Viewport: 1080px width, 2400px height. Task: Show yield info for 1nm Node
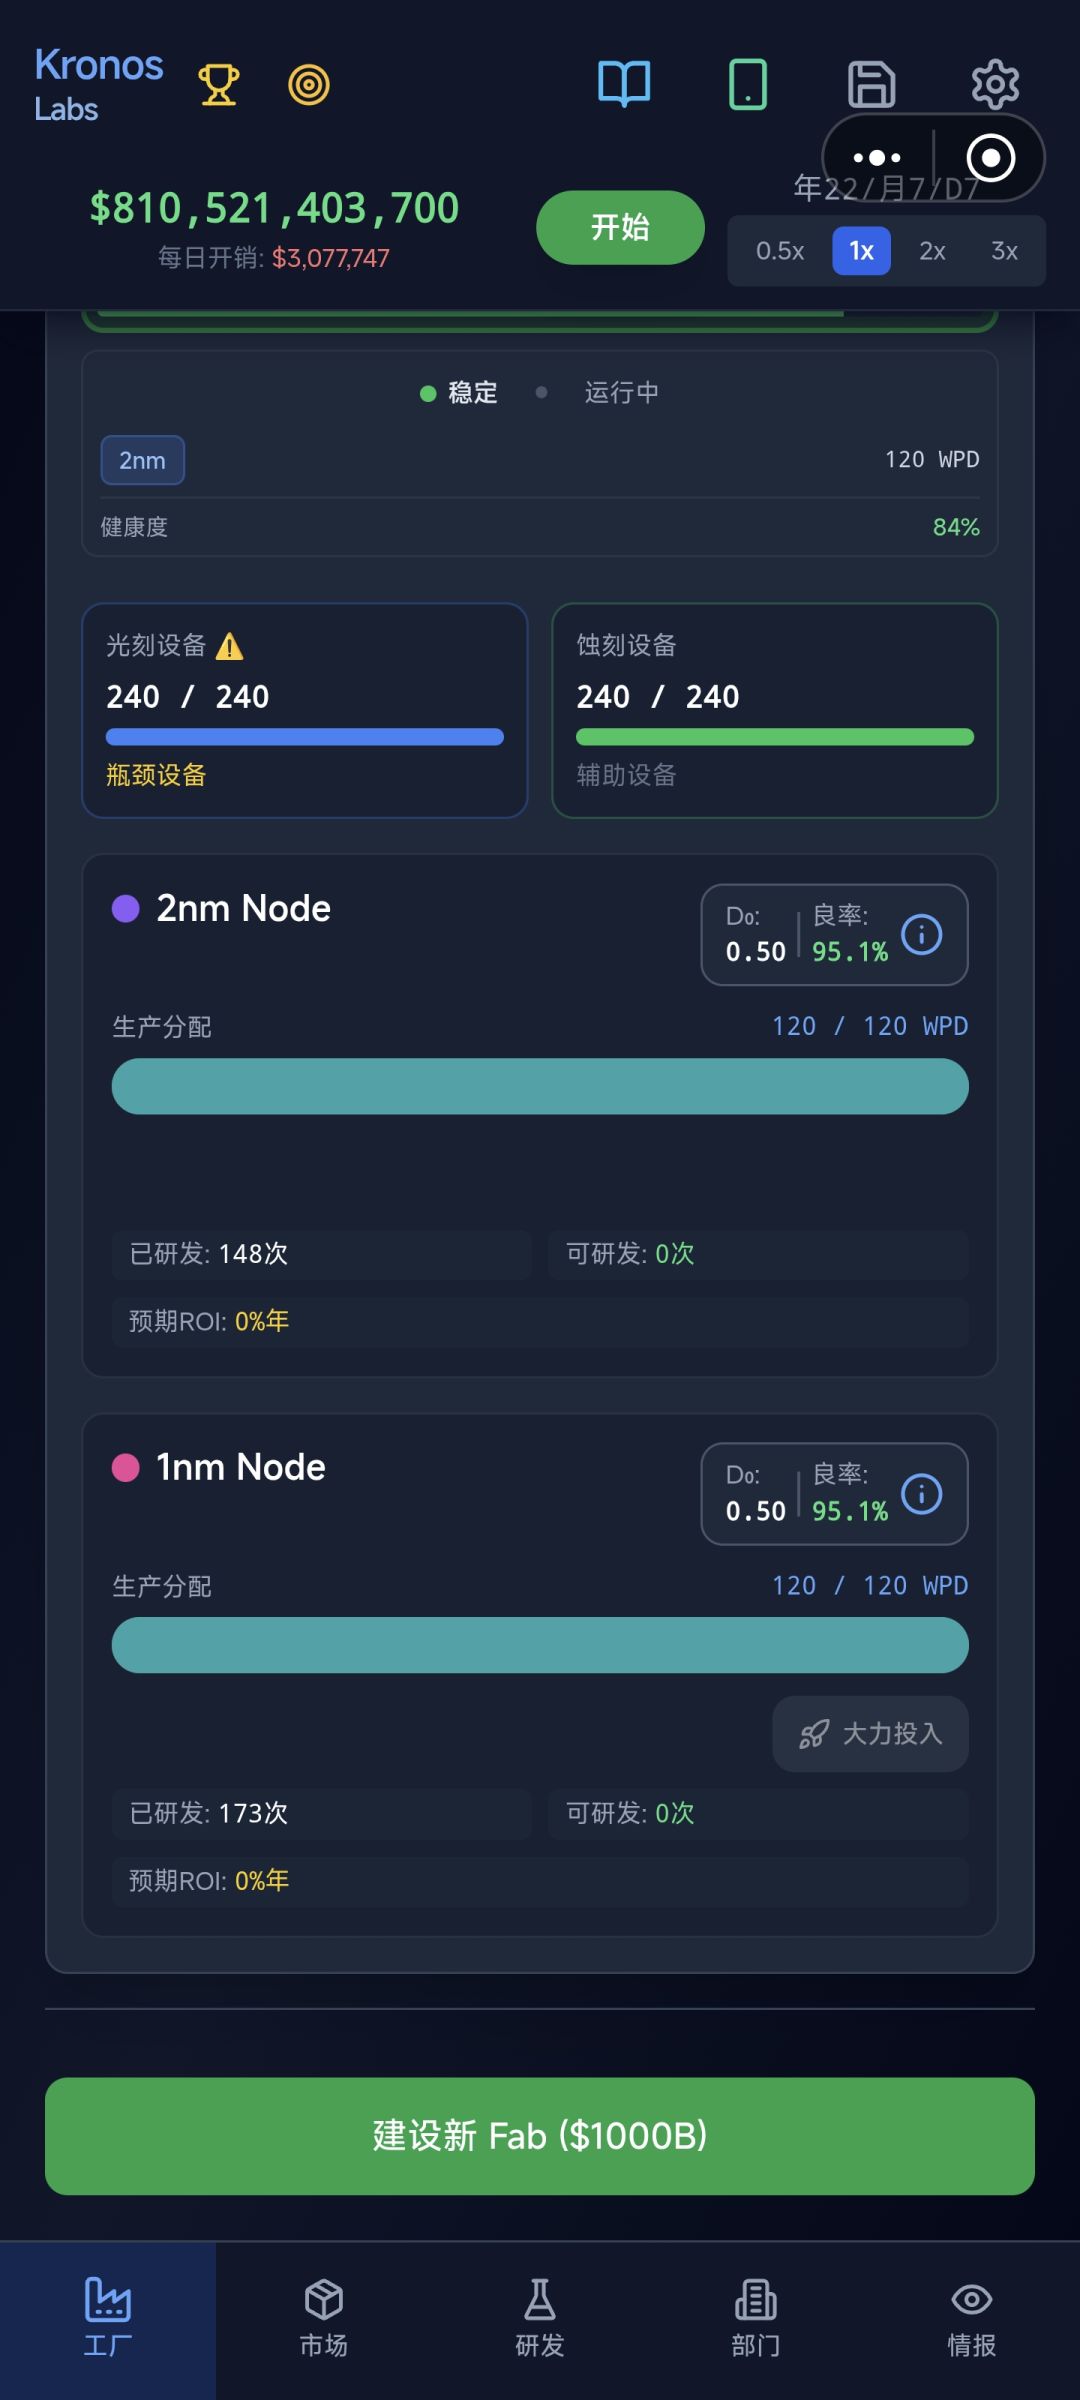921,1494
